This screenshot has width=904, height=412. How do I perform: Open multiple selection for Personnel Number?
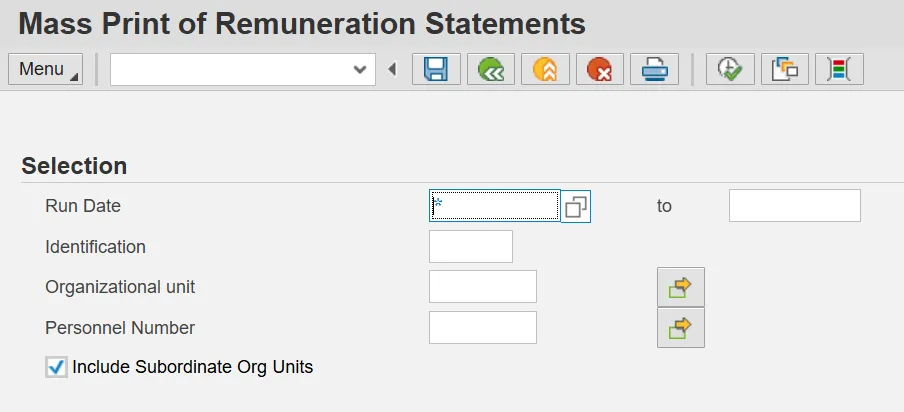pyautogui.click(x=680, y=327)
